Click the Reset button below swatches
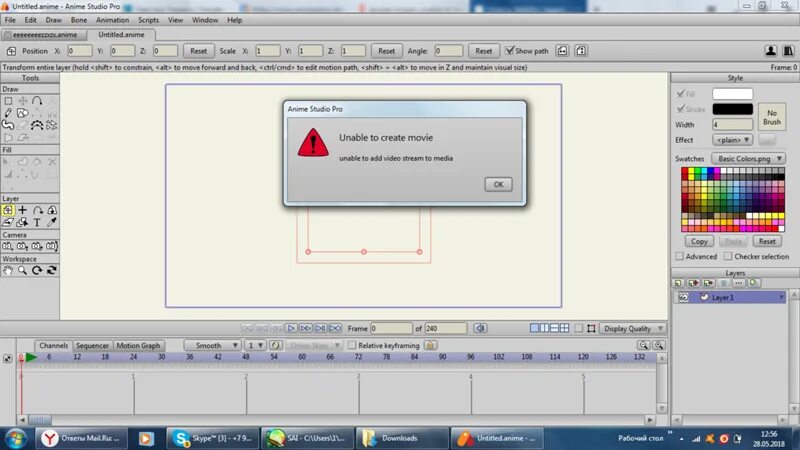Screen dimensions: 800x450 [767, 241]
